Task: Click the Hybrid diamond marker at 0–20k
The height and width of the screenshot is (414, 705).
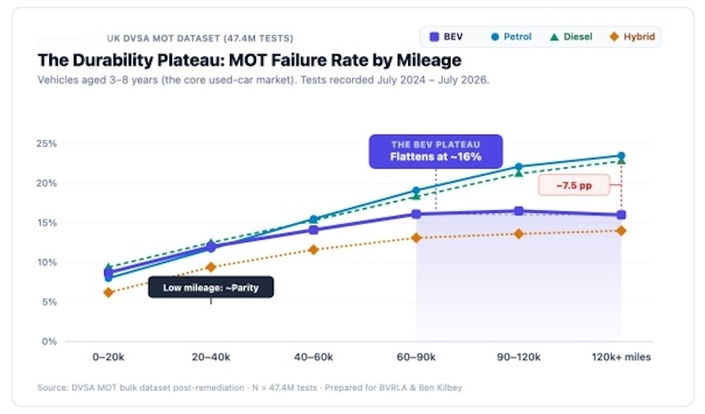Action: (x=108, y=293)
